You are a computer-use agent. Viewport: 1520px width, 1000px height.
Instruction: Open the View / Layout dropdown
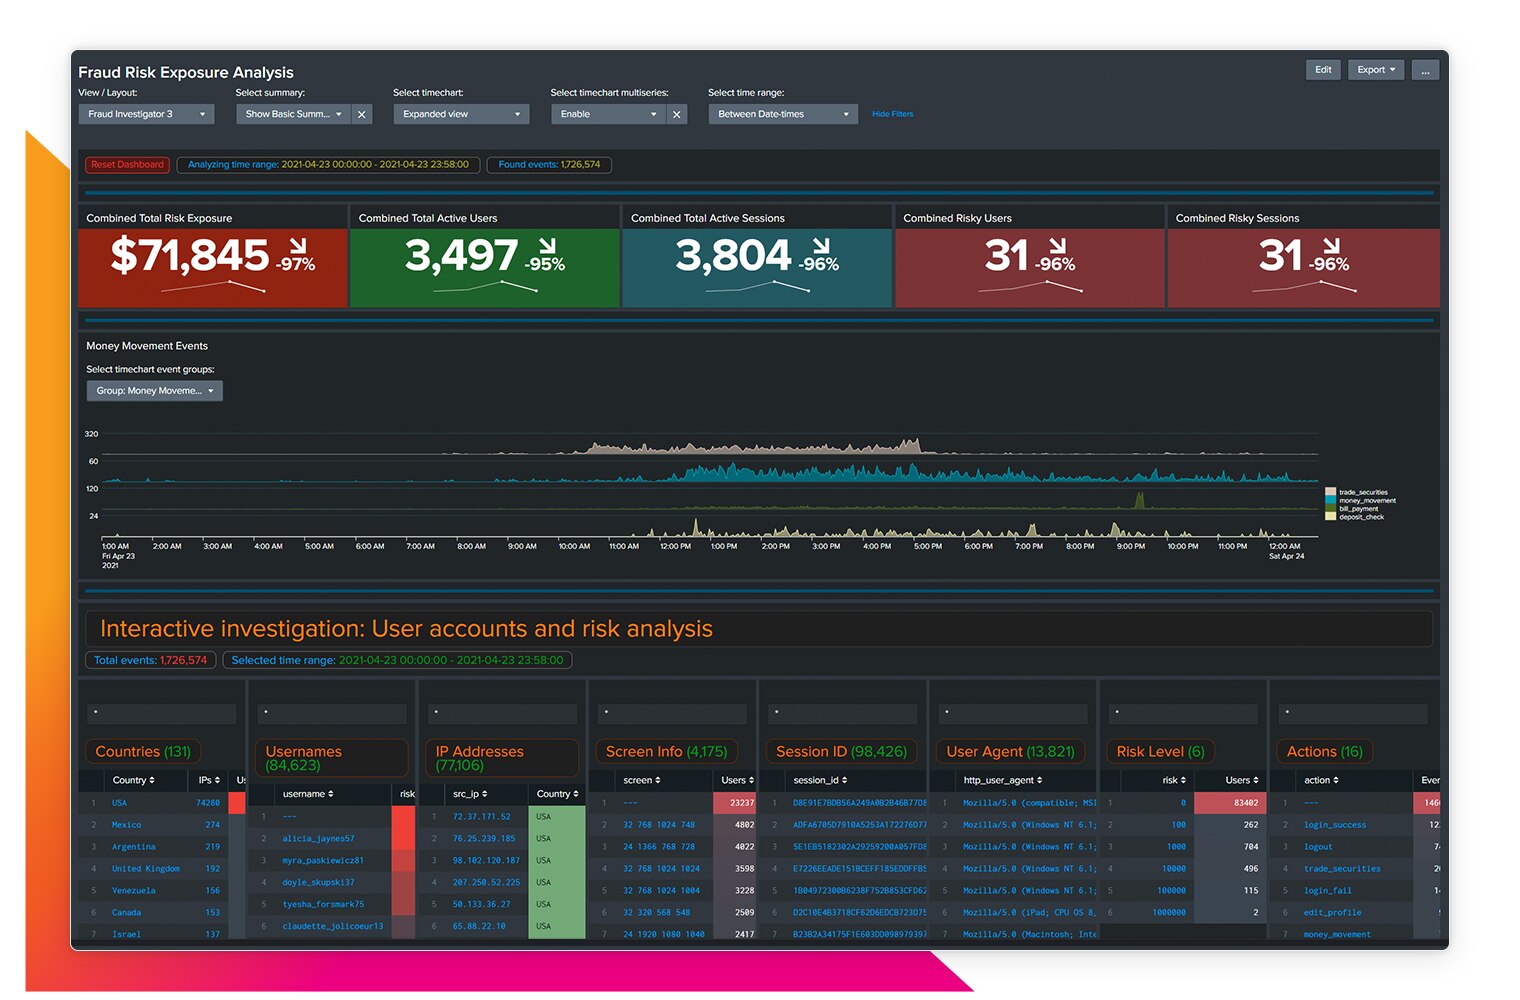pyautogui.click(x=146, y=115)
